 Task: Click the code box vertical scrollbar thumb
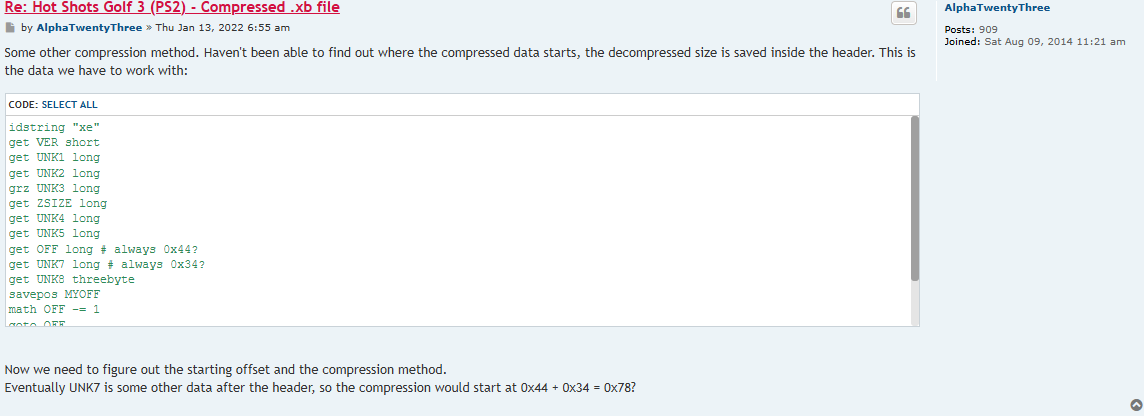pos(914,197)
